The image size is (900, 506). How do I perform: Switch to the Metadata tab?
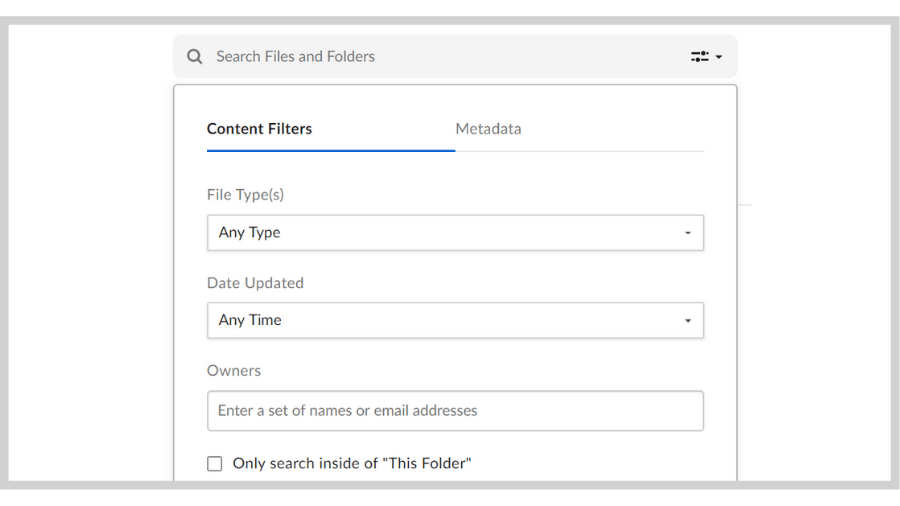point(488,129)
